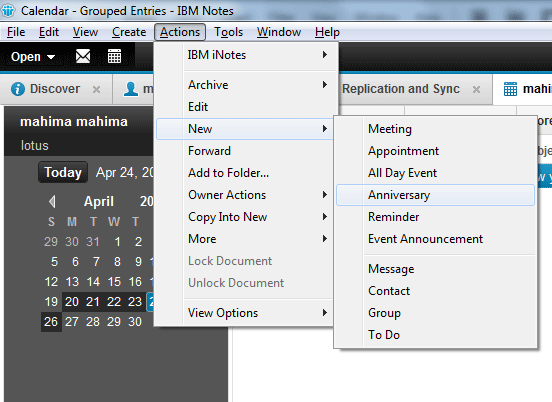Image resolution: width=552 pixels, height=402 pixels.
Task: Close the Replication and Sync tab
Action: point(476,89)
